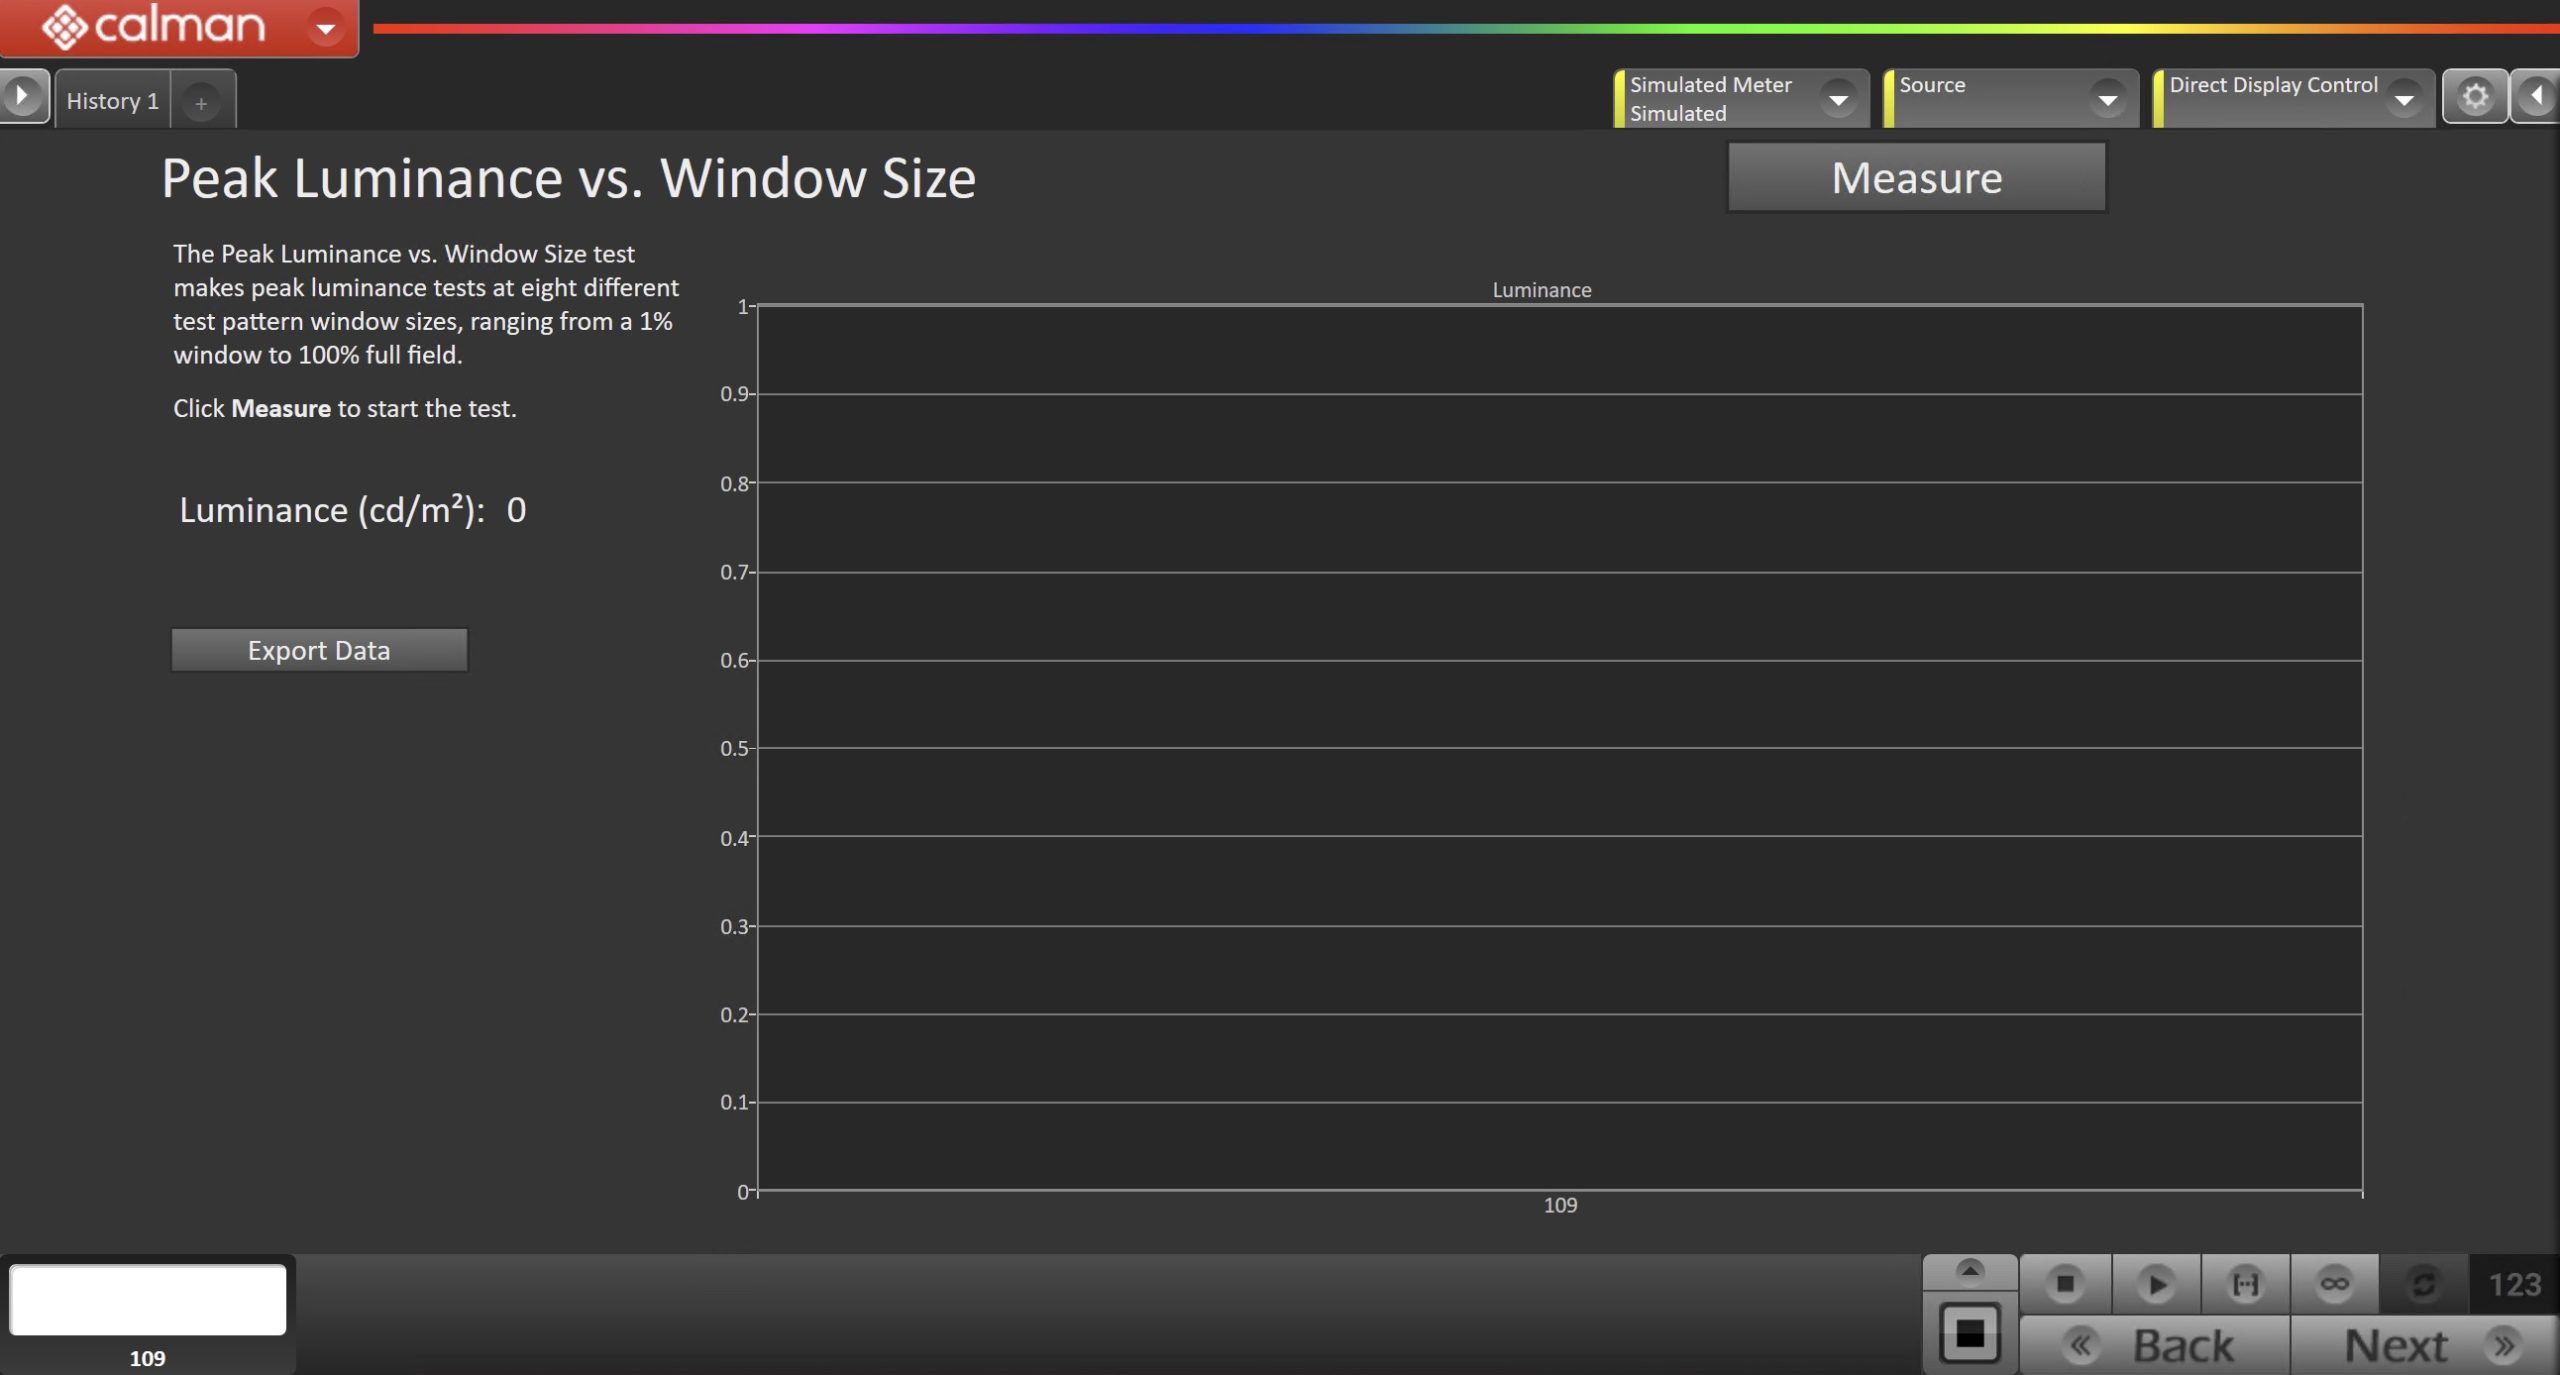This screenshot has width=2560, height=1375.
Task: Toggle the 123 numeric display button
Action: (x=2514, y=1284)
